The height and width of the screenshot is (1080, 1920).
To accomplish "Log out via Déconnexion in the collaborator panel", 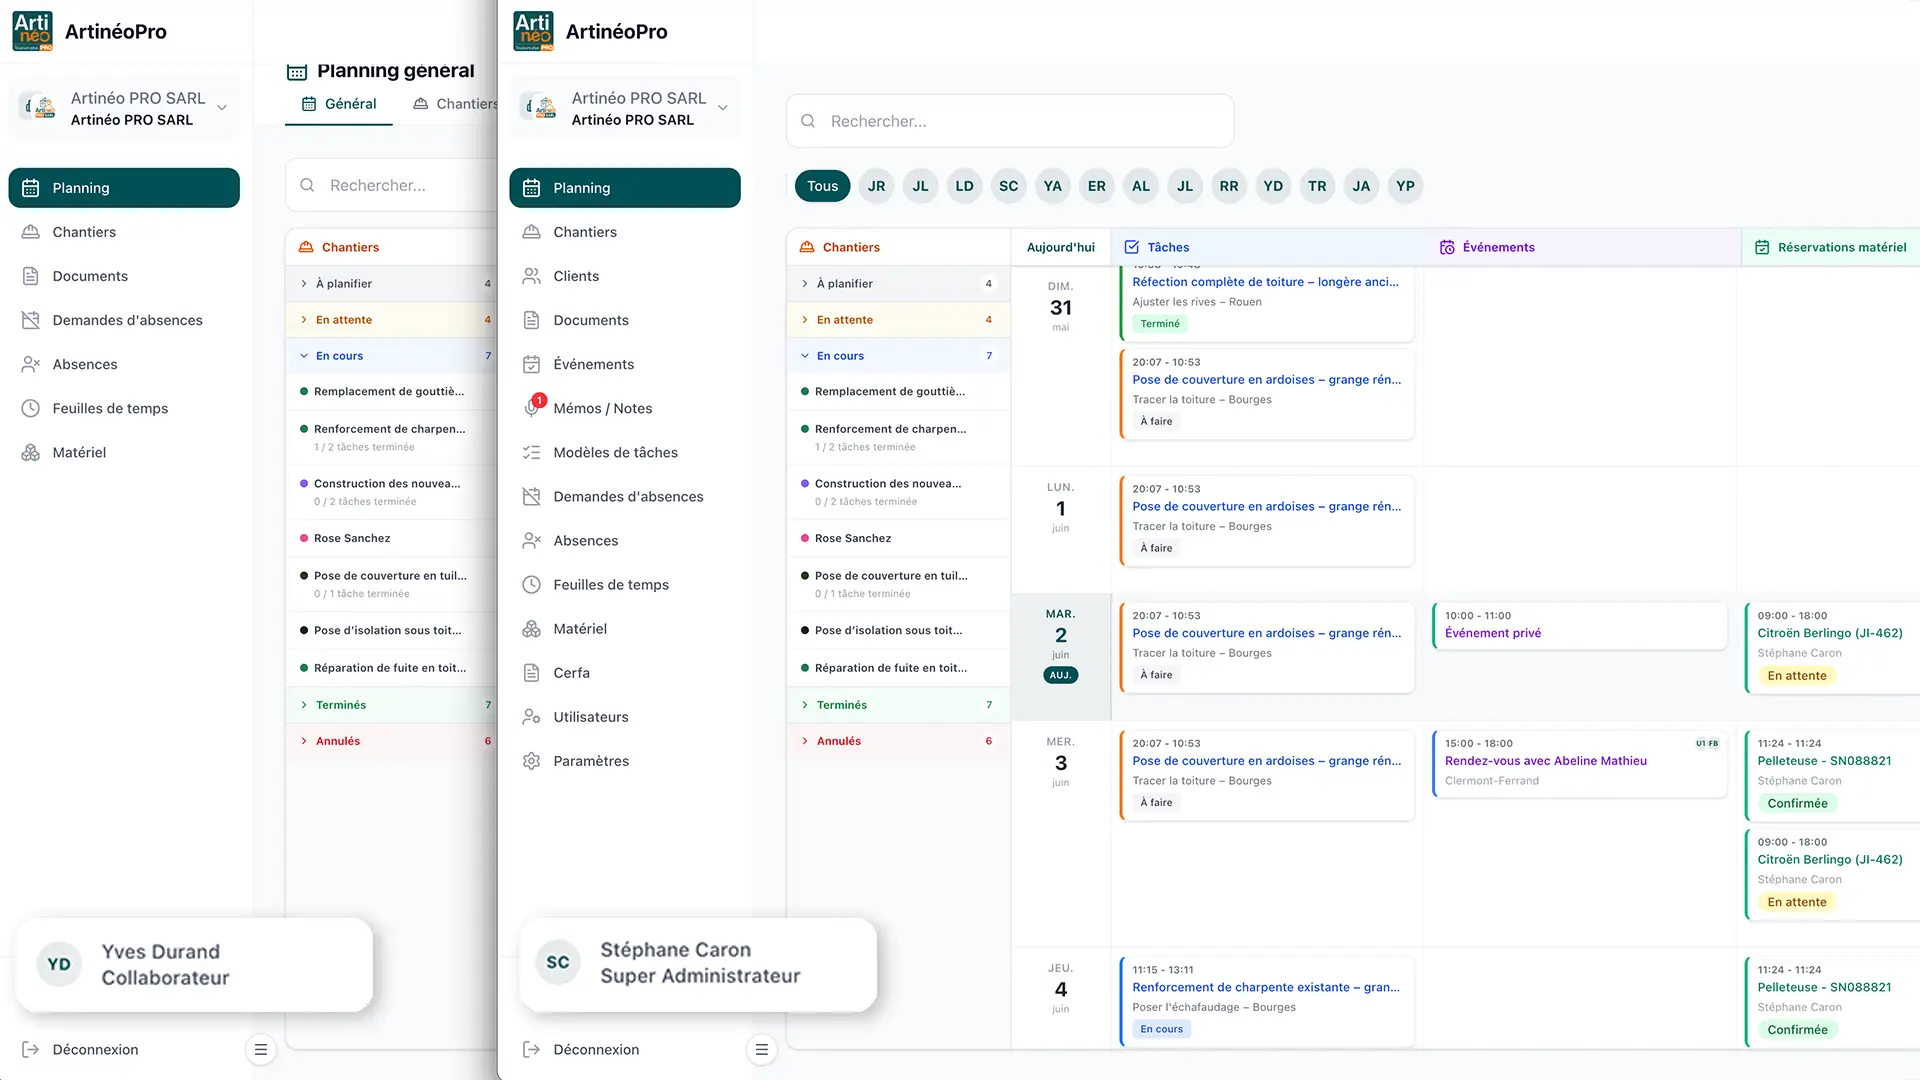I will point(80,1049).
